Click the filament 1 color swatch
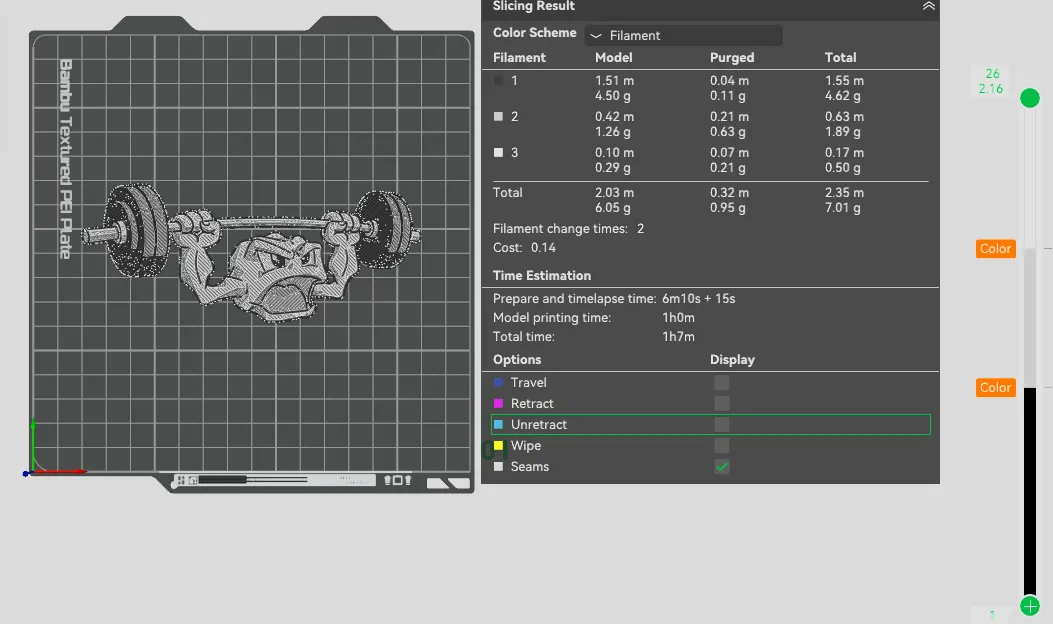Screen dimensions: 1053x624 498,81
